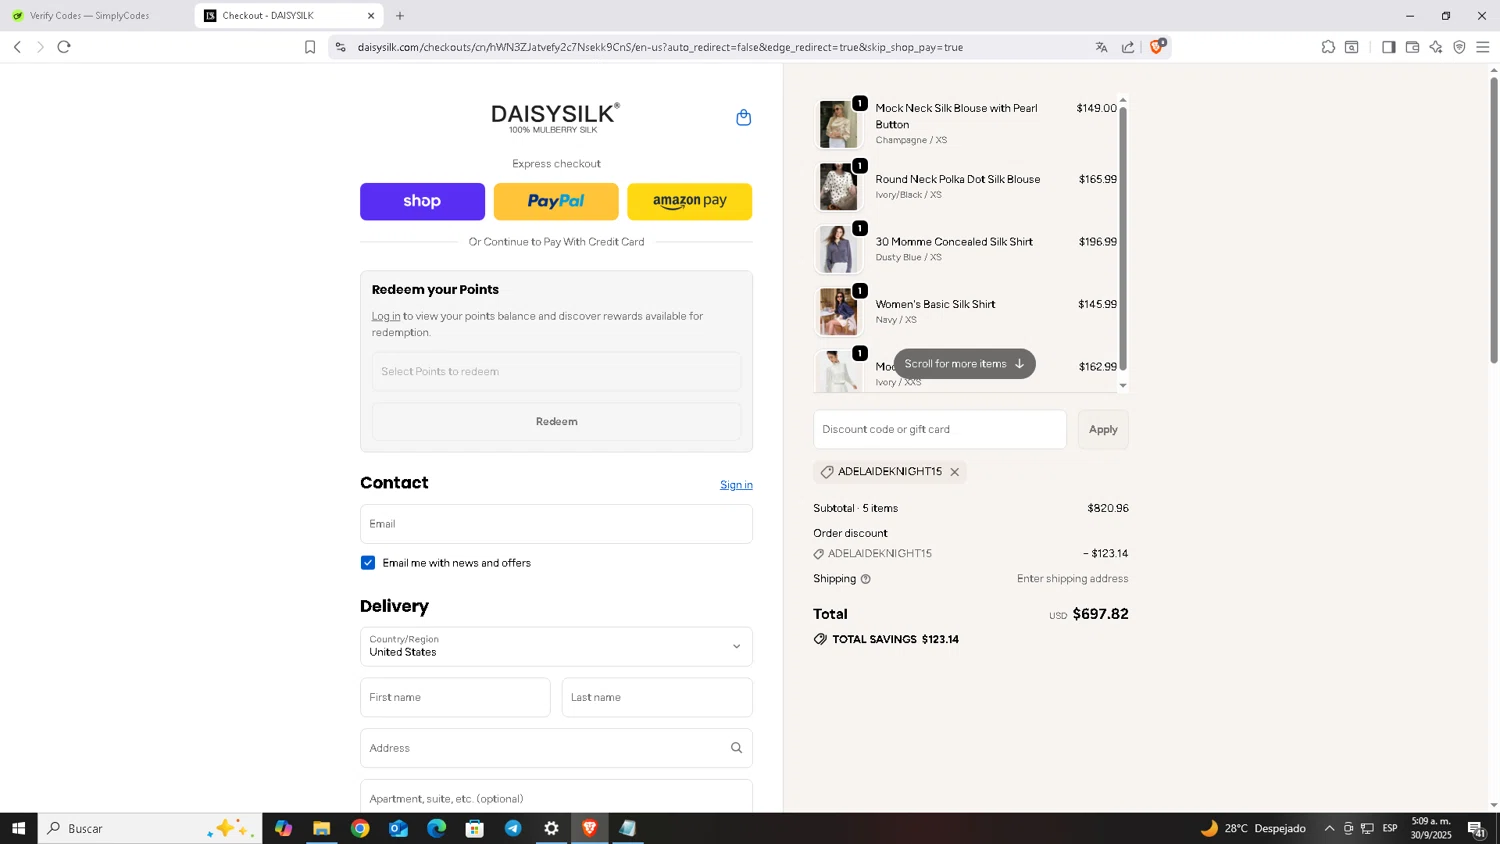Click the Last name field
Viewport: 1500px width, 844px height.
coord(657,698)
